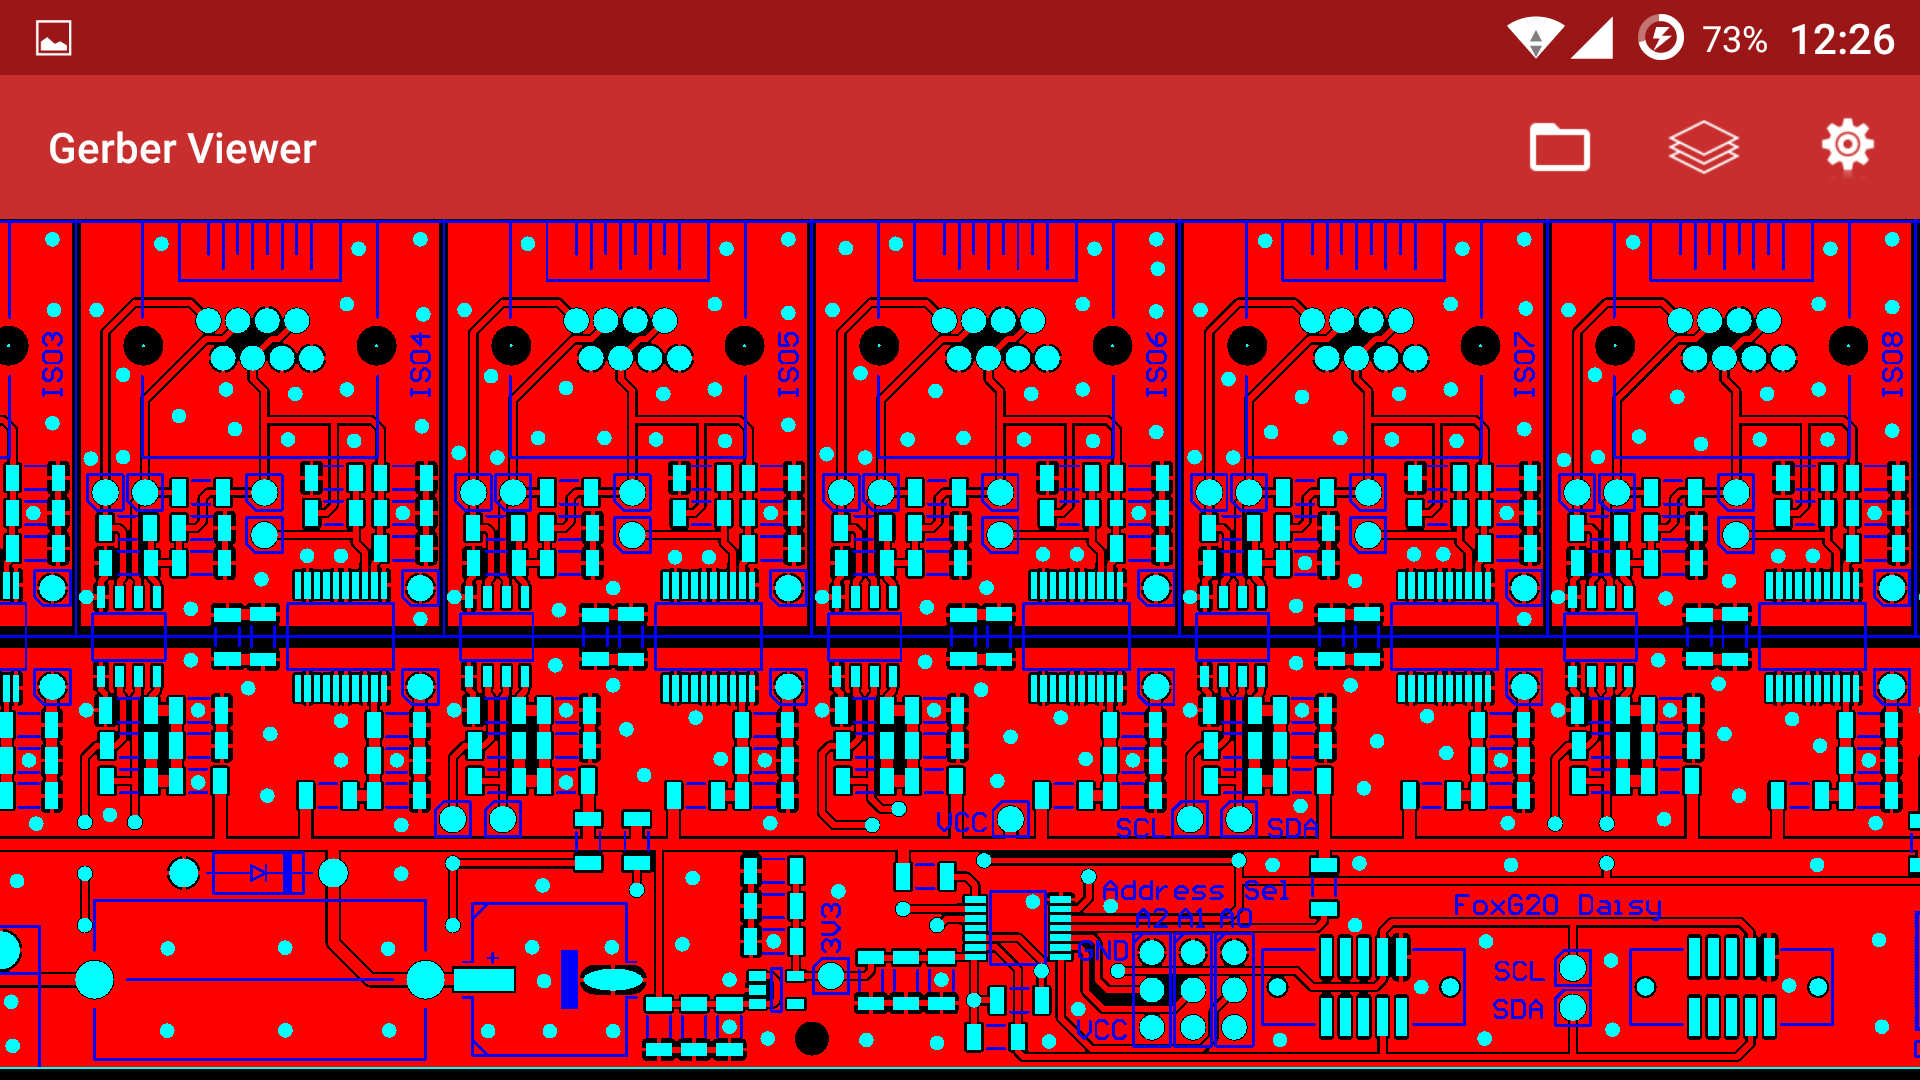Tap the FoxG20 Daisy label
This screenshot has width=1920, height=1080.
point(1557,905)
